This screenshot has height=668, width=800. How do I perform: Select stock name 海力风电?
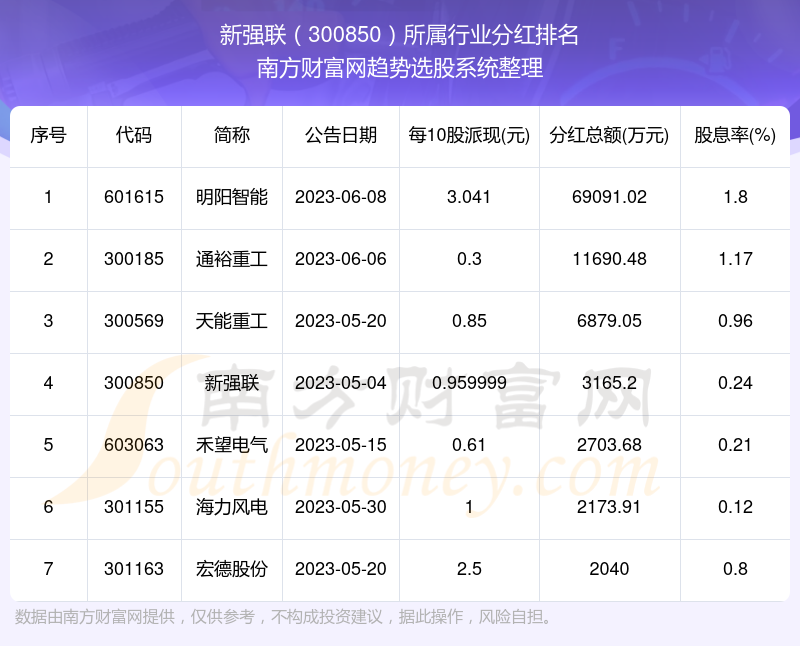(232, 507)
